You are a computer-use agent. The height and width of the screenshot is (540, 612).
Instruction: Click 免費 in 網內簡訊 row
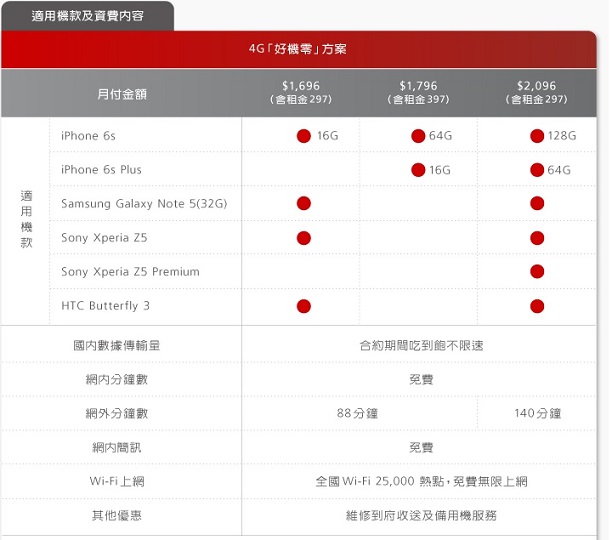(421, 448)
